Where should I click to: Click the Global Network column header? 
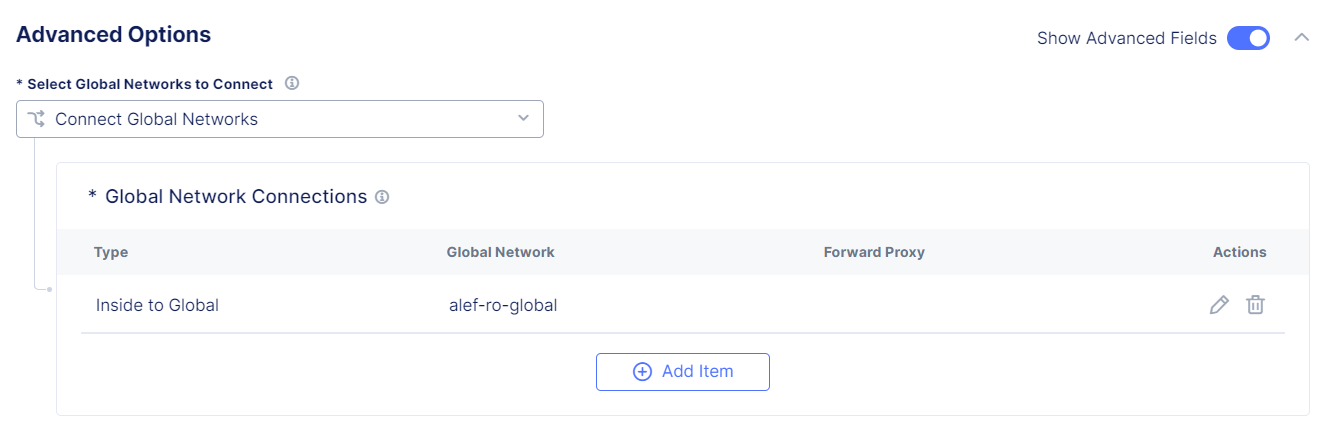click(501, 252)
